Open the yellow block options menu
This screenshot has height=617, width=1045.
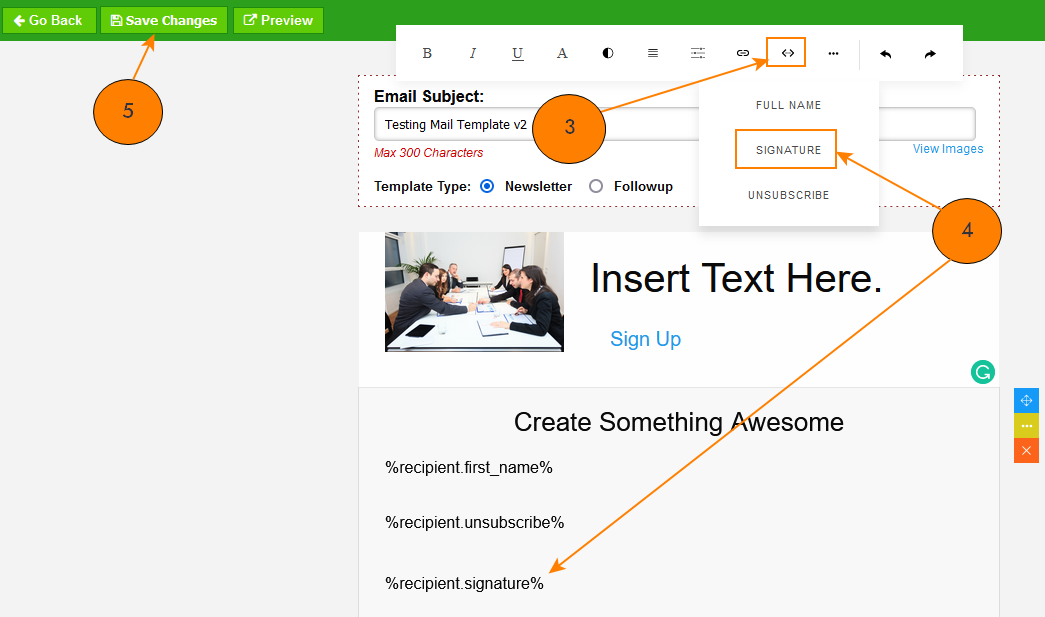click(x=1026, y=426)
